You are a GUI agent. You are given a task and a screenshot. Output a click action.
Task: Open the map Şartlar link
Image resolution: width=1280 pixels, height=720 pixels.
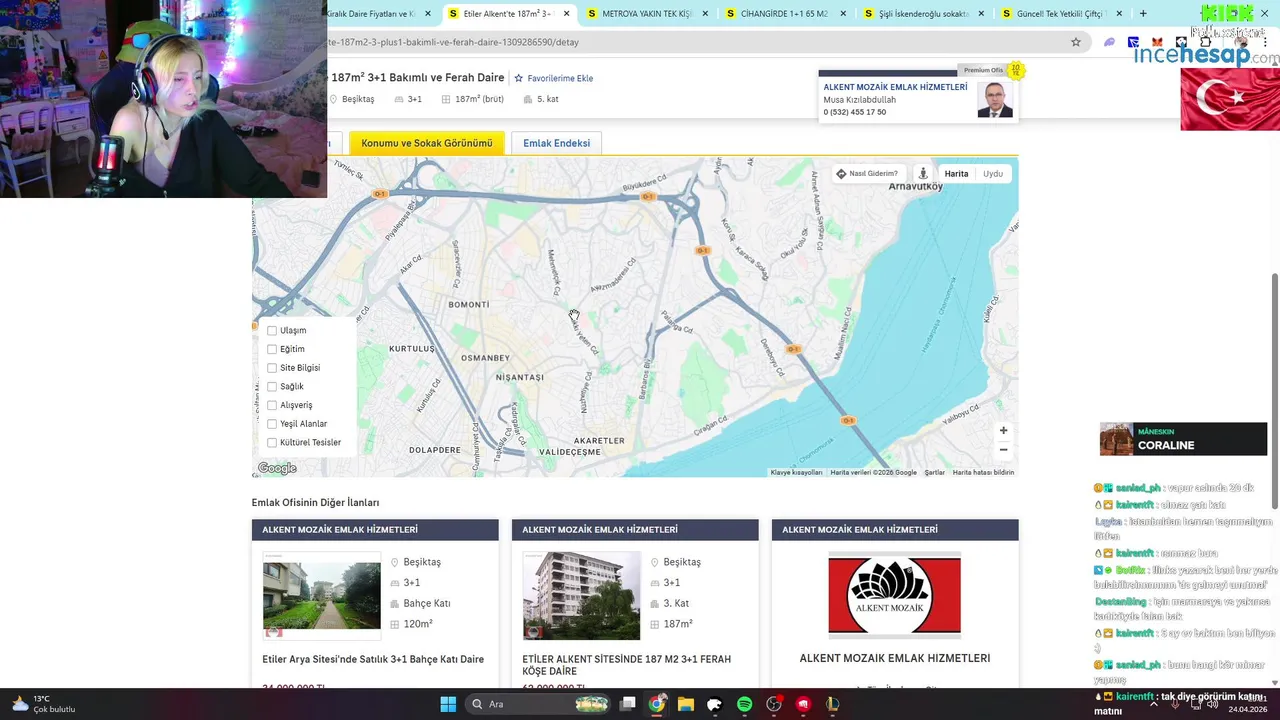pos(934,472)
